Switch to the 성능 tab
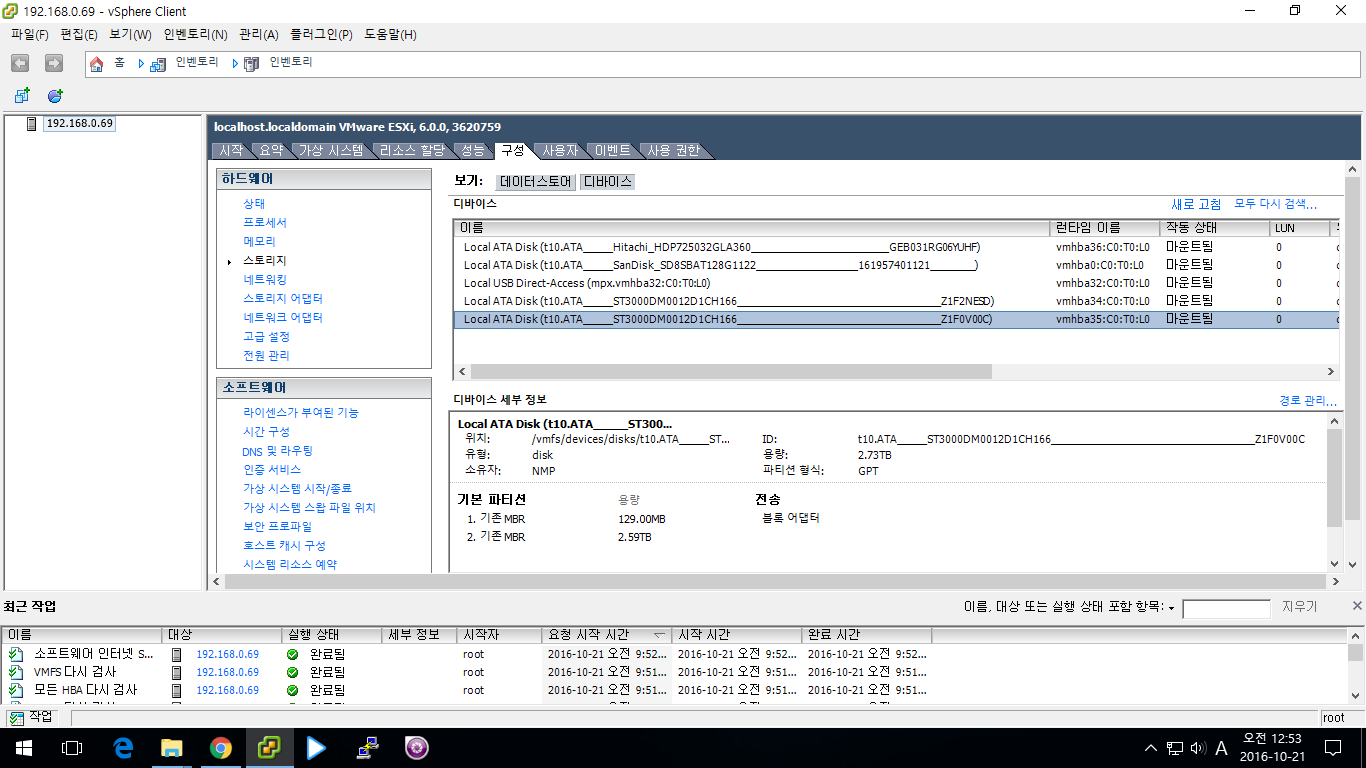The width and height of the screenshot is (1366, 768). [x=472, y=150]
